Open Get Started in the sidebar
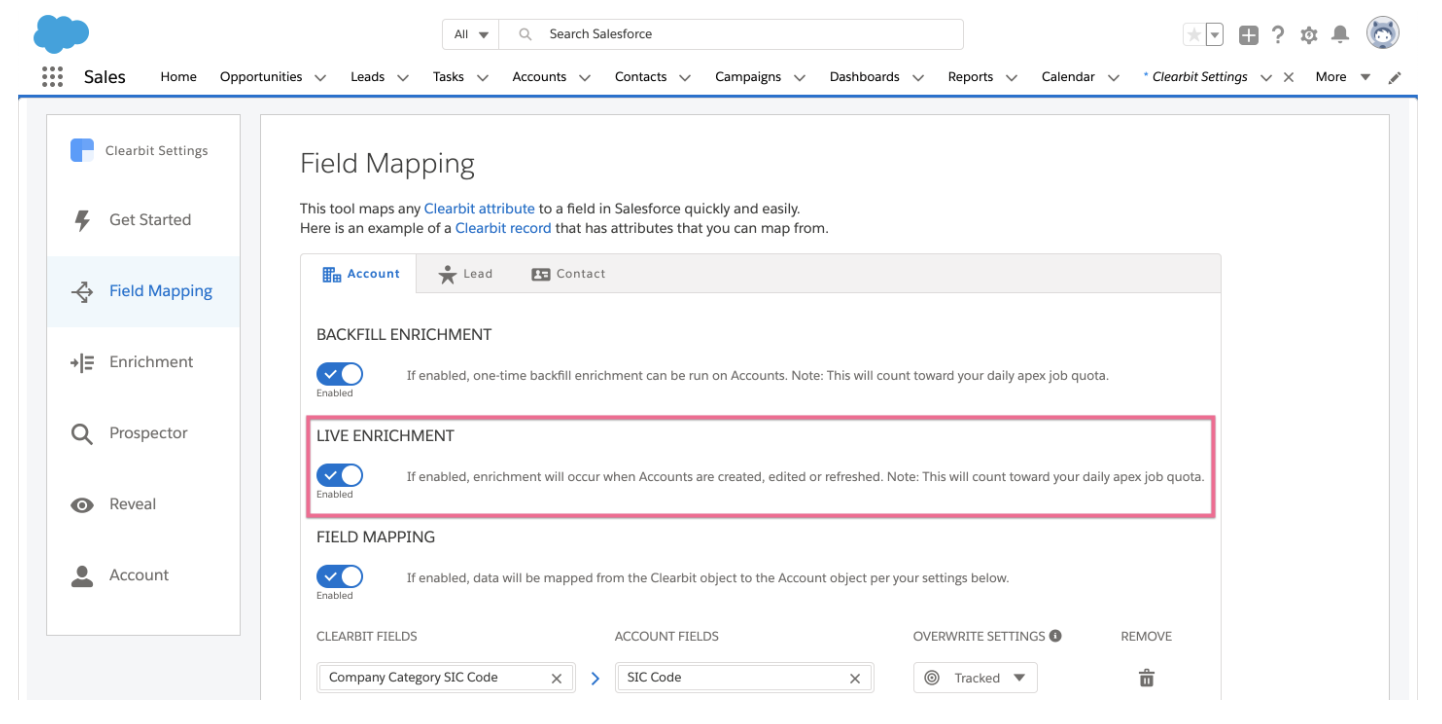 click(x=143, y=220)
